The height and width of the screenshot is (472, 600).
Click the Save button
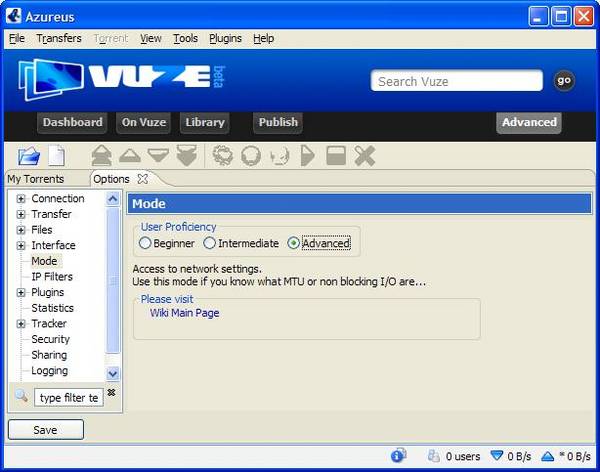(46, 430)
